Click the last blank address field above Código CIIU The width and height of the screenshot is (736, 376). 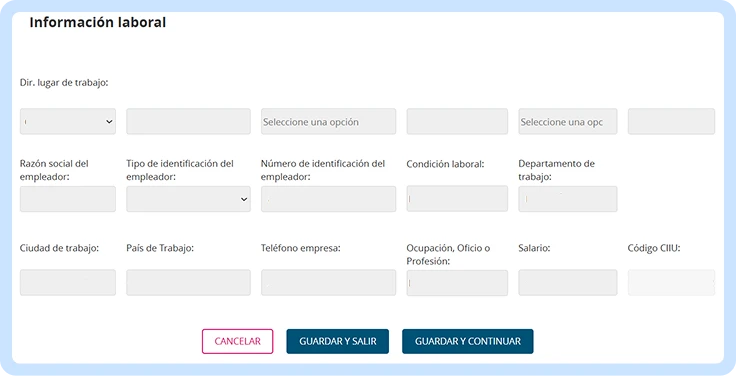(671, 122)
